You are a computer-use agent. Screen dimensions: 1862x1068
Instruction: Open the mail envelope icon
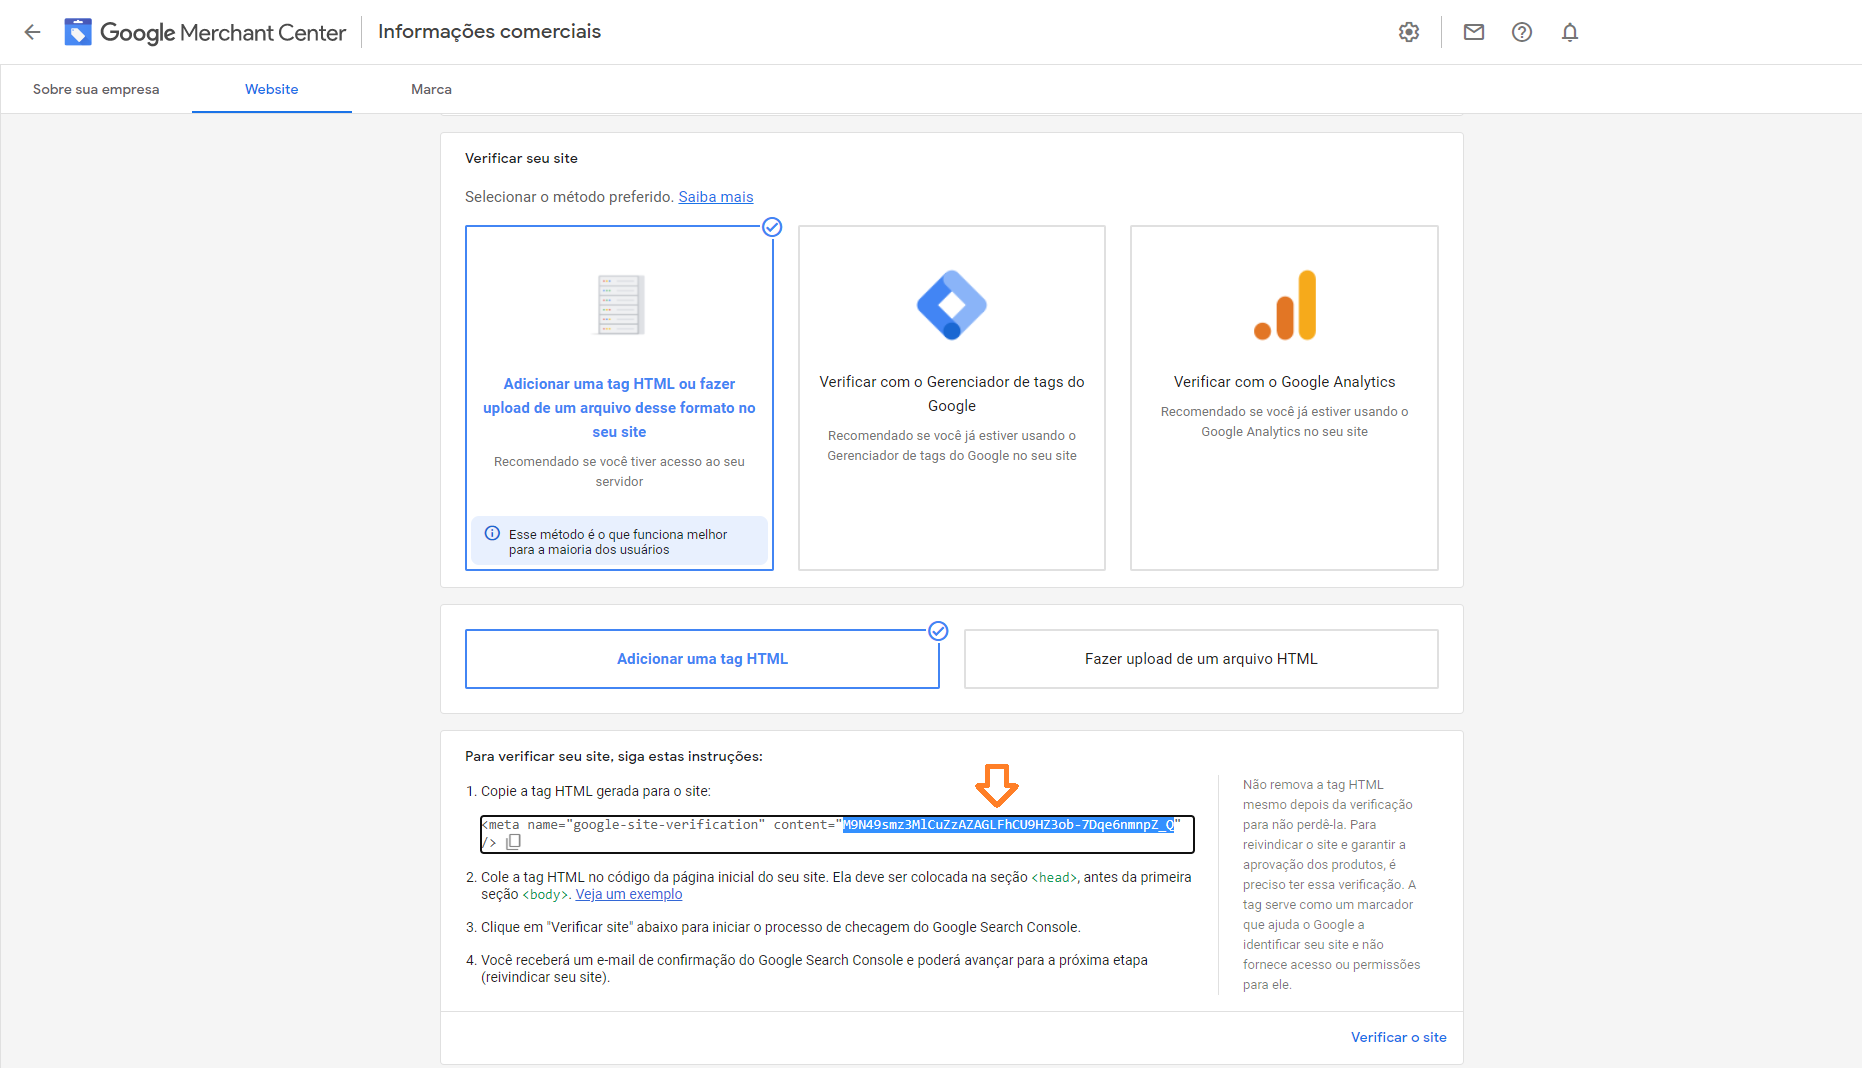point(1474,32)
